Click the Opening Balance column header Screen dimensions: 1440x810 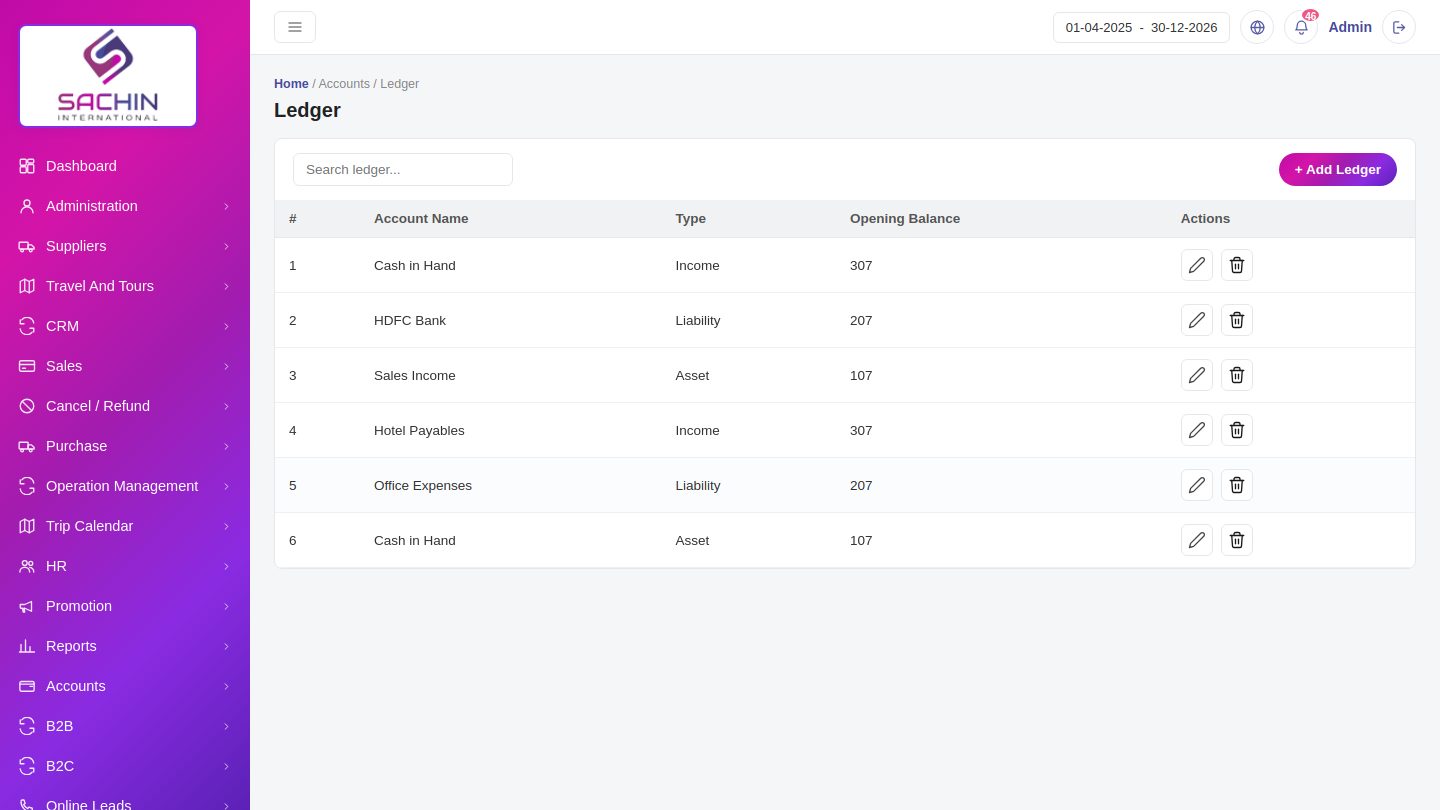tap(905, 218)
